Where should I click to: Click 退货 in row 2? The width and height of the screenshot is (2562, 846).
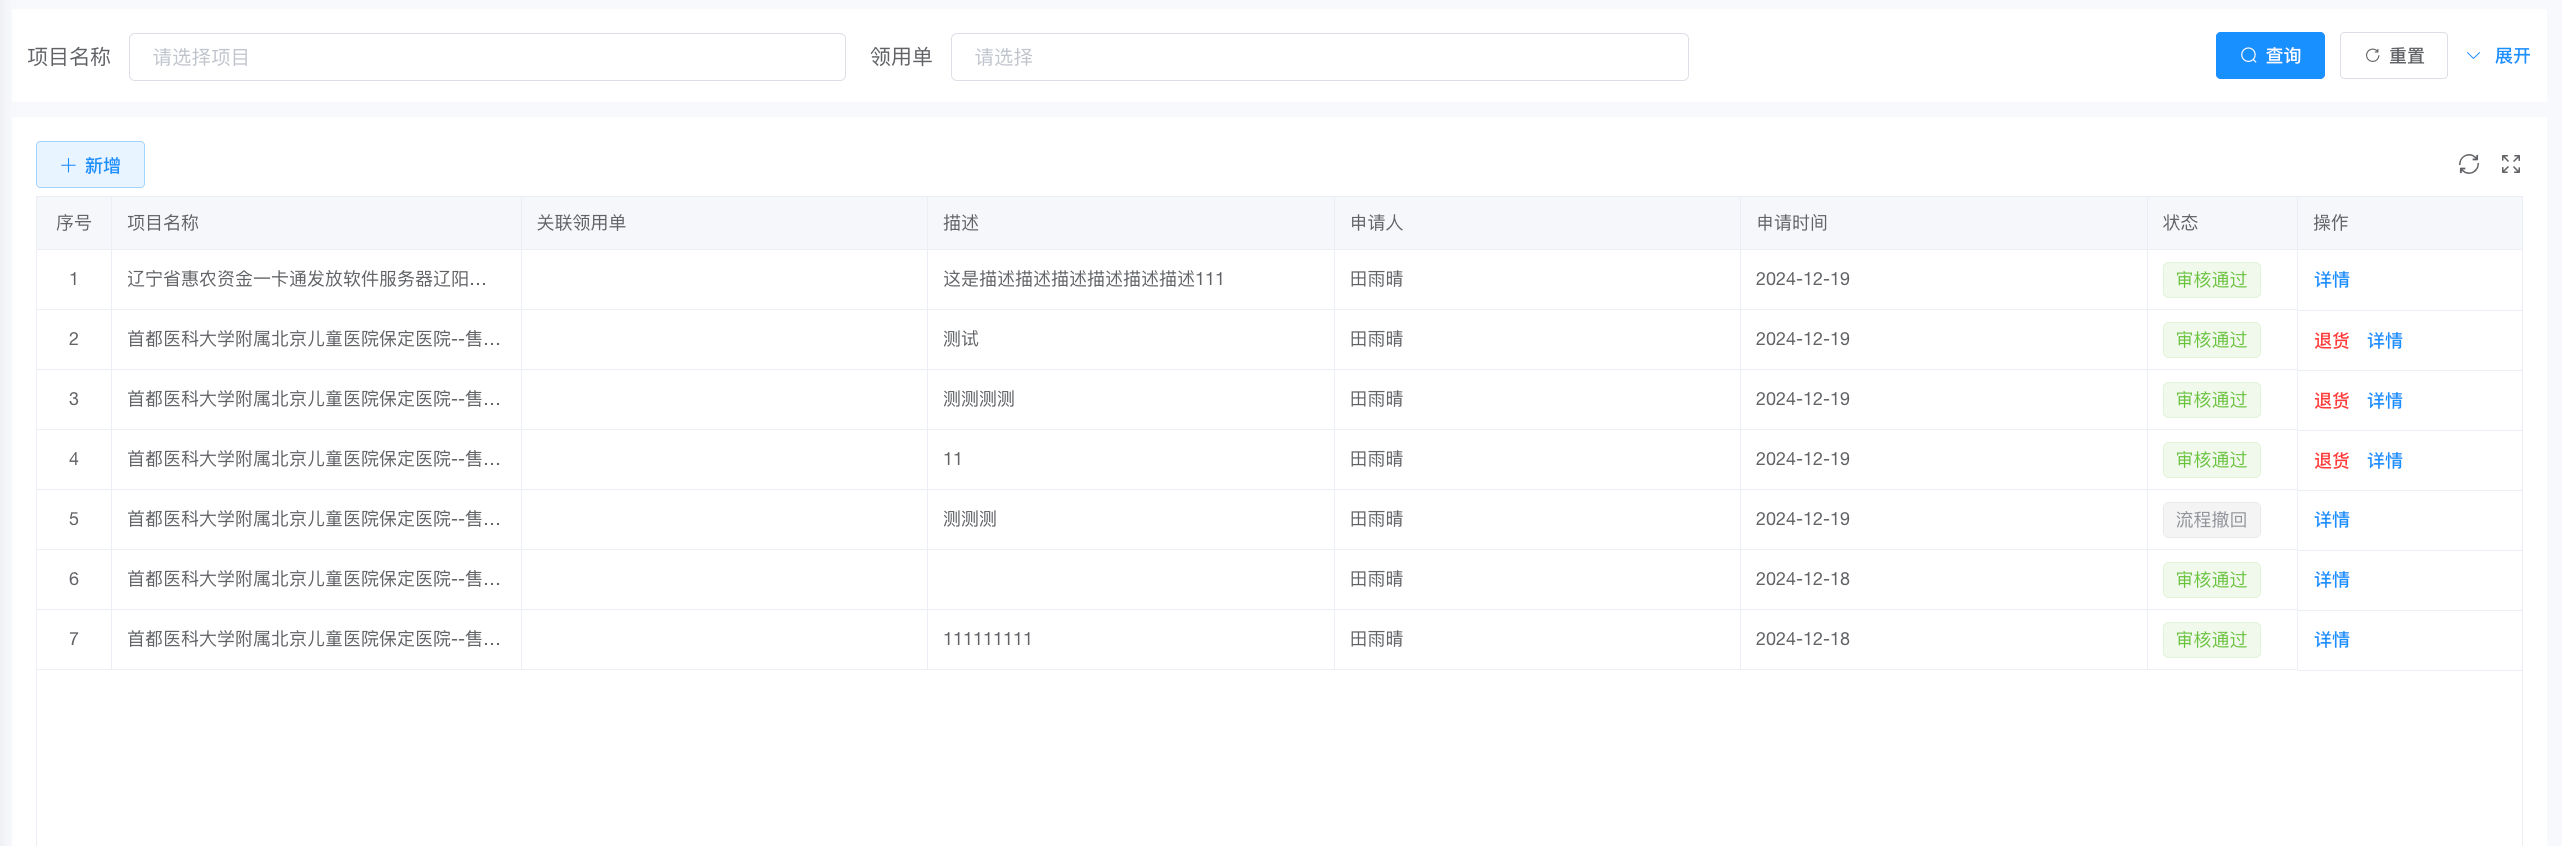2331,340
